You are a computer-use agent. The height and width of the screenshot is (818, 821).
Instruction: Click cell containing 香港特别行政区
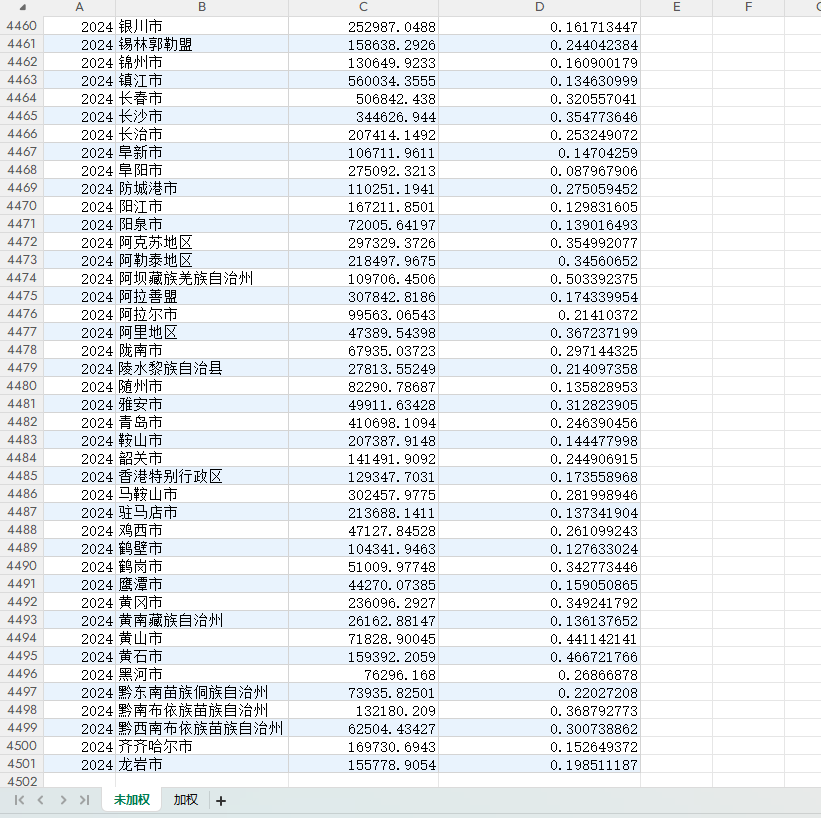pos(202,476)
